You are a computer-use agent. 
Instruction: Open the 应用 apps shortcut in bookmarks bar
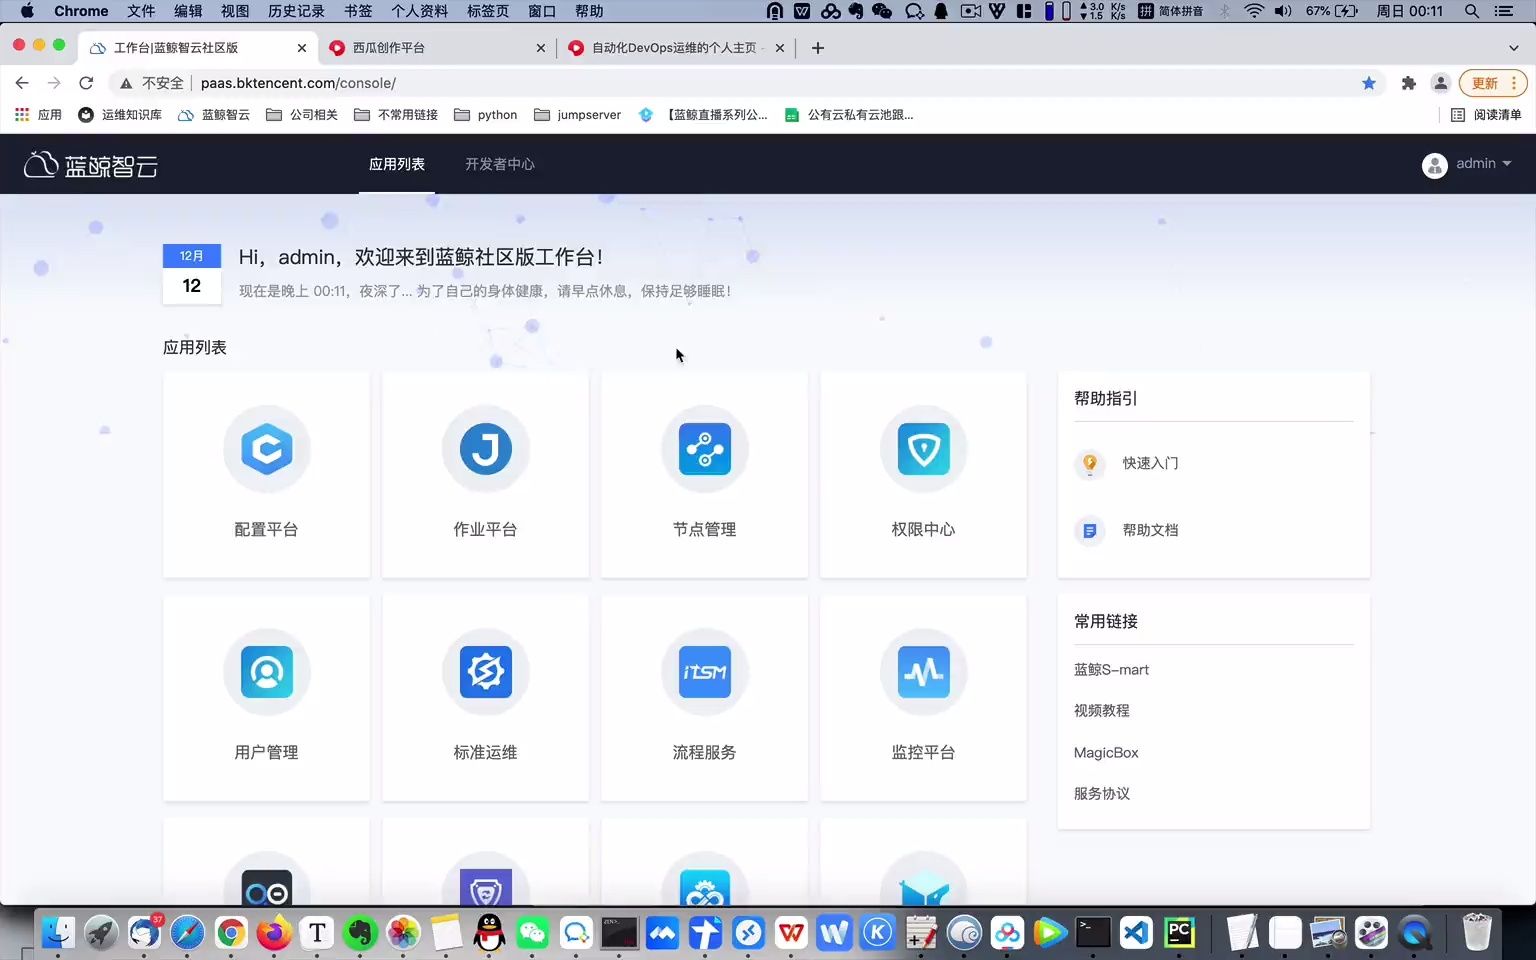tap(38, 115)
